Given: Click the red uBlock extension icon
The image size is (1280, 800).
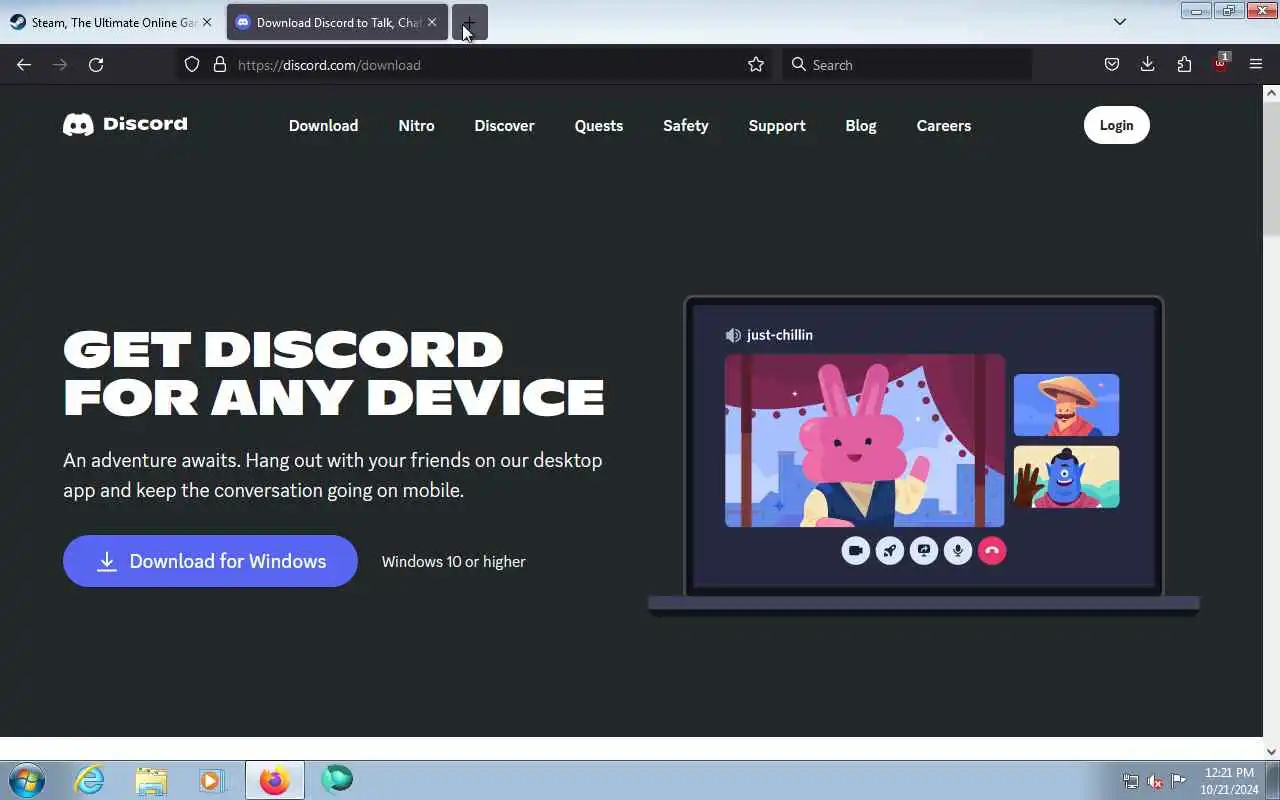Looking at the screenshot, I should 1220,64.
